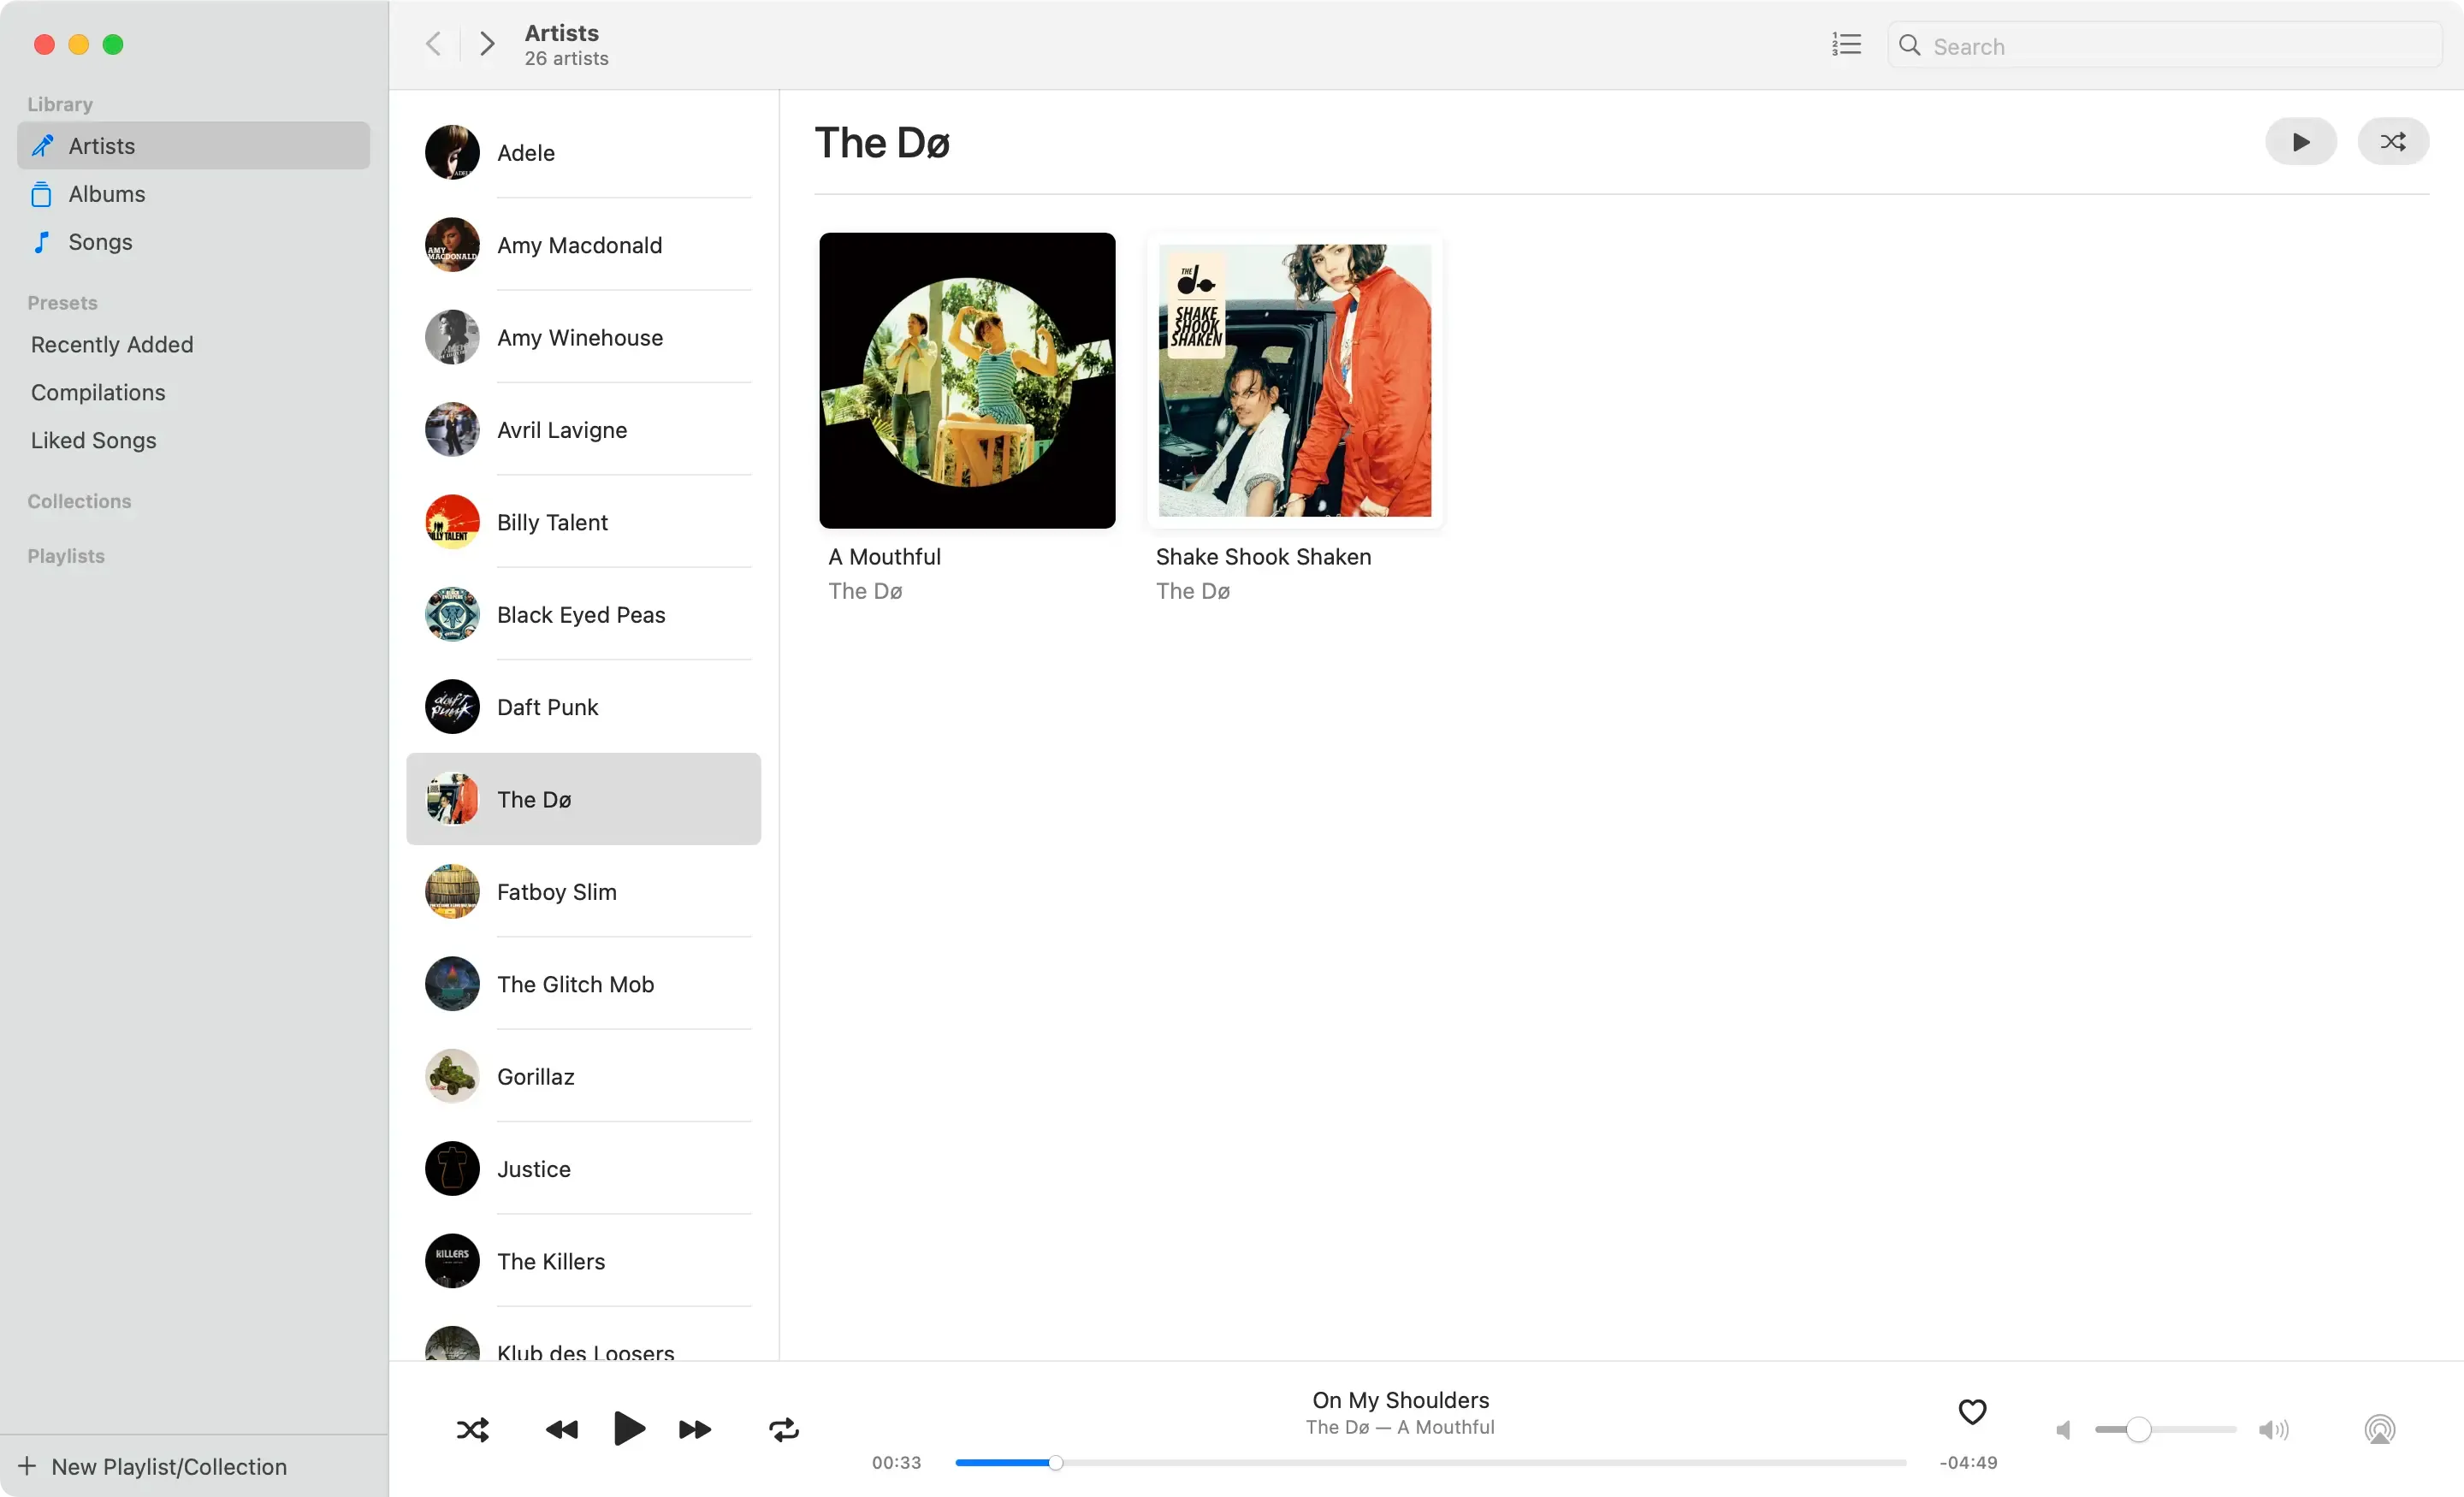Expand the Presets section
Viewport: 2464px width, 1497px height.
[62, 302]
